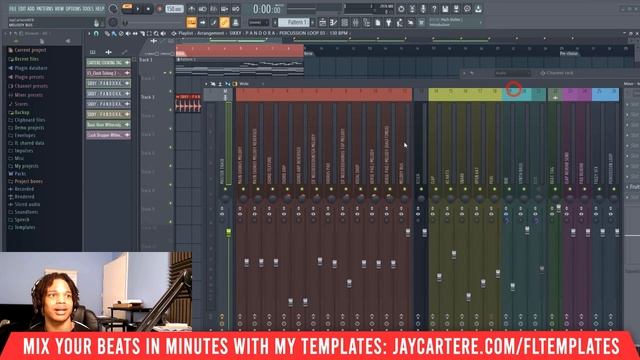Click the tempo display field
The width and height of the screenshot is (640, 360).
tap(174, 9)
